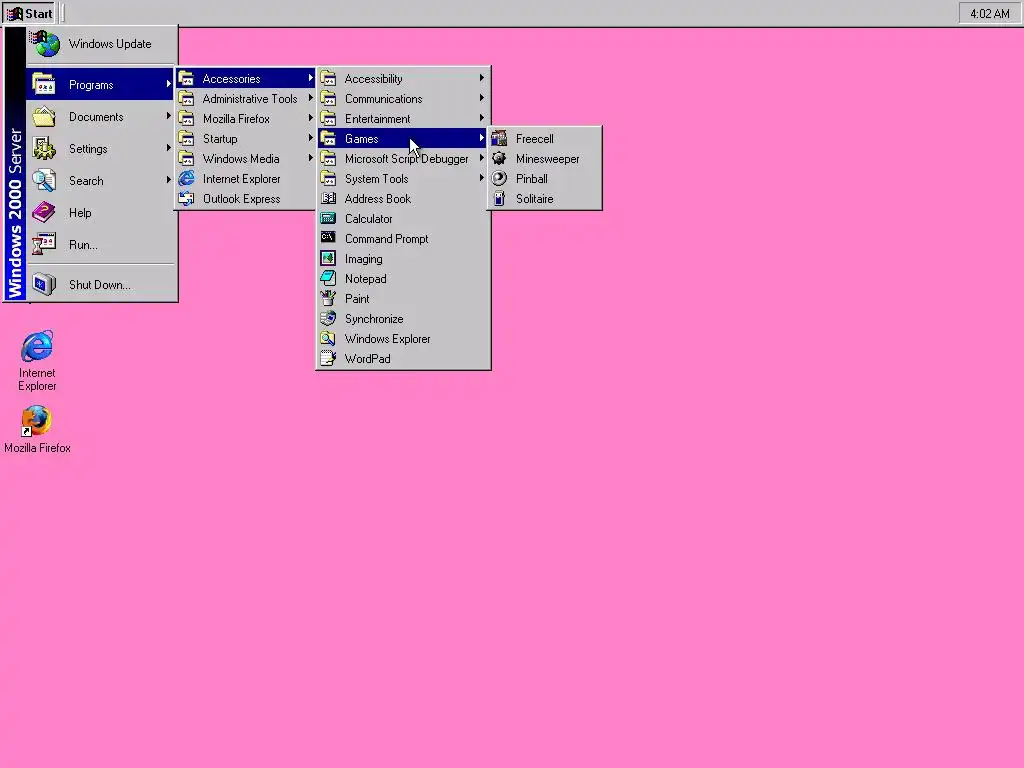The height and width of the screenshot is (768, 1024).
Task: Click the Solitaire card icon
Action: [x=500, y=199]
